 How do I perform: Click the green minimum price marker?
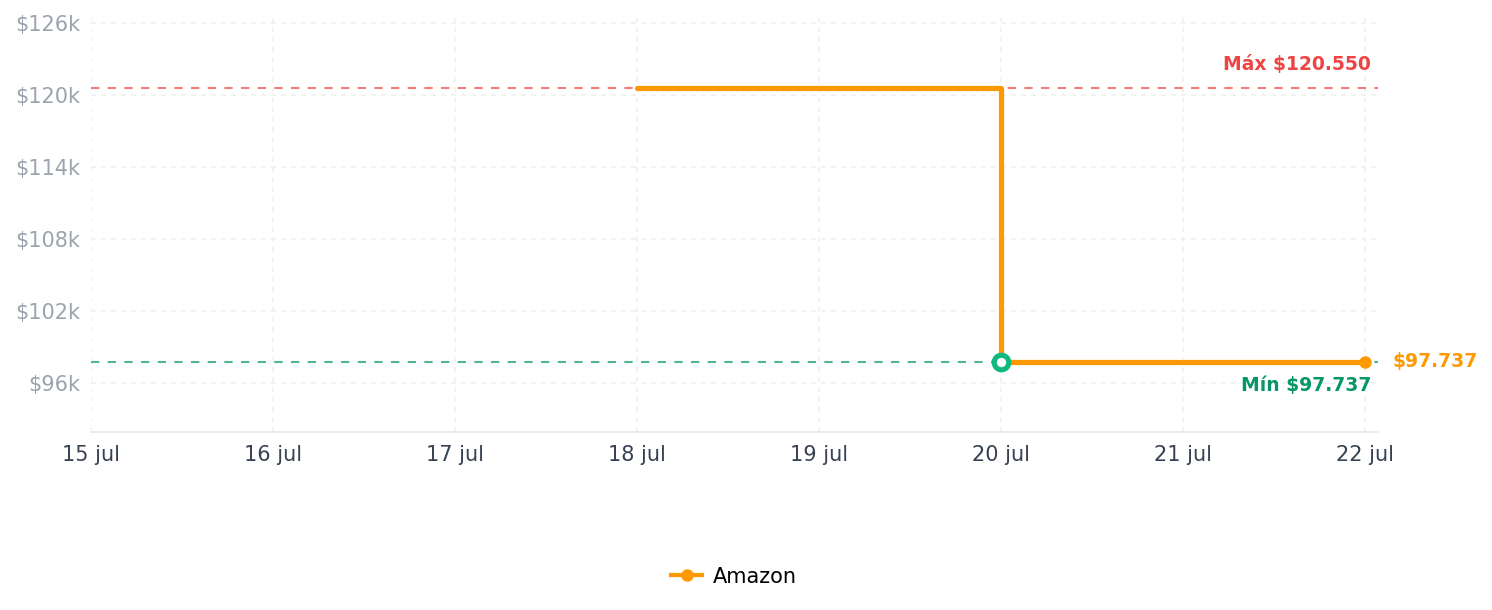[x=1001, y=362]
